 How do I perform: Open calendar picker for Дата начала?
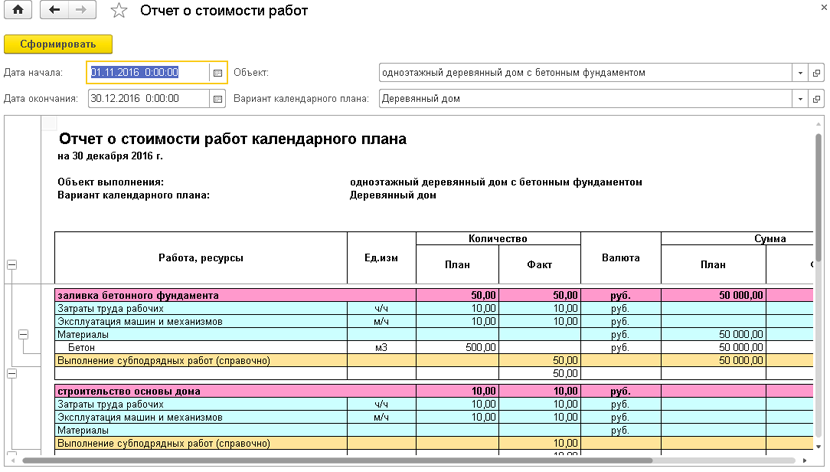217,73
